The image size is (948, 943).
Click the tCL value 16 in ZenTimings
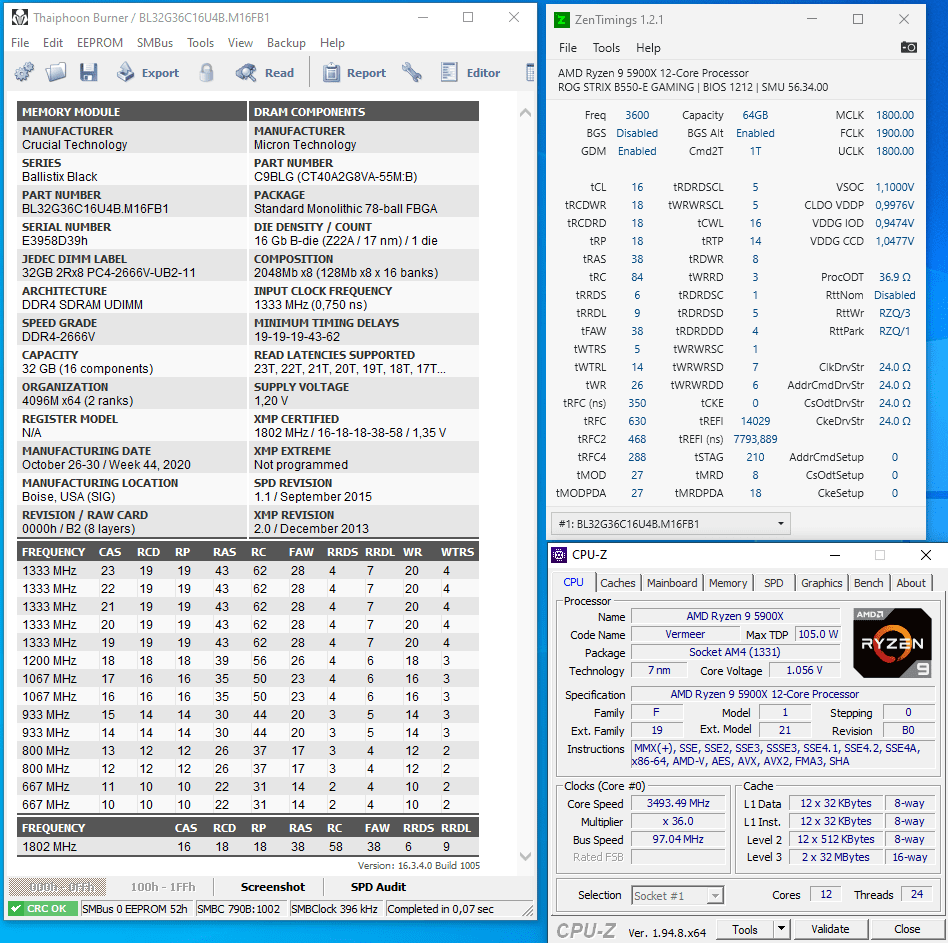point(637,187)
